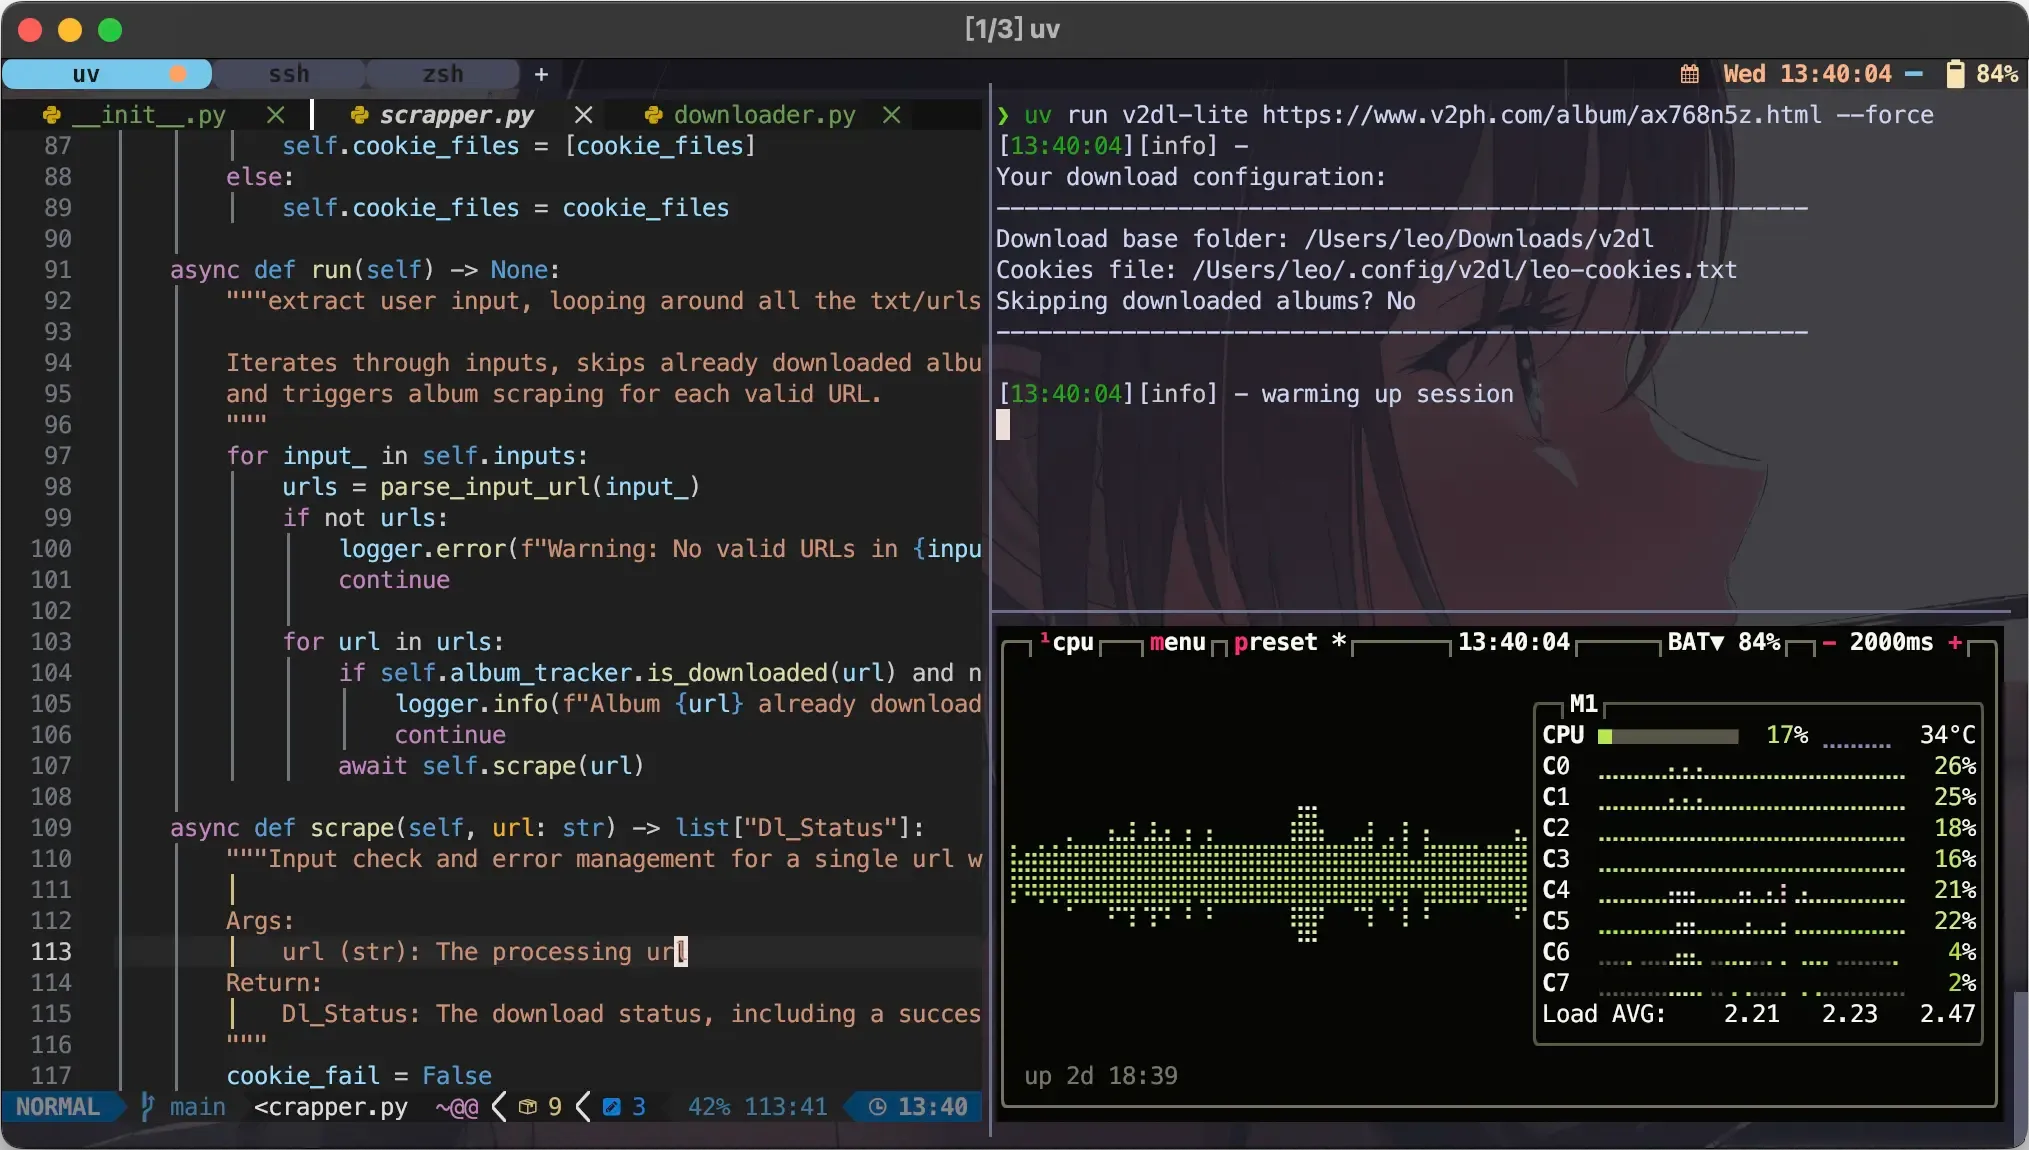The width and height of the screenshot is (2029, 1150).
Task: Click the main branch name in statusline
Action: 197,1106
